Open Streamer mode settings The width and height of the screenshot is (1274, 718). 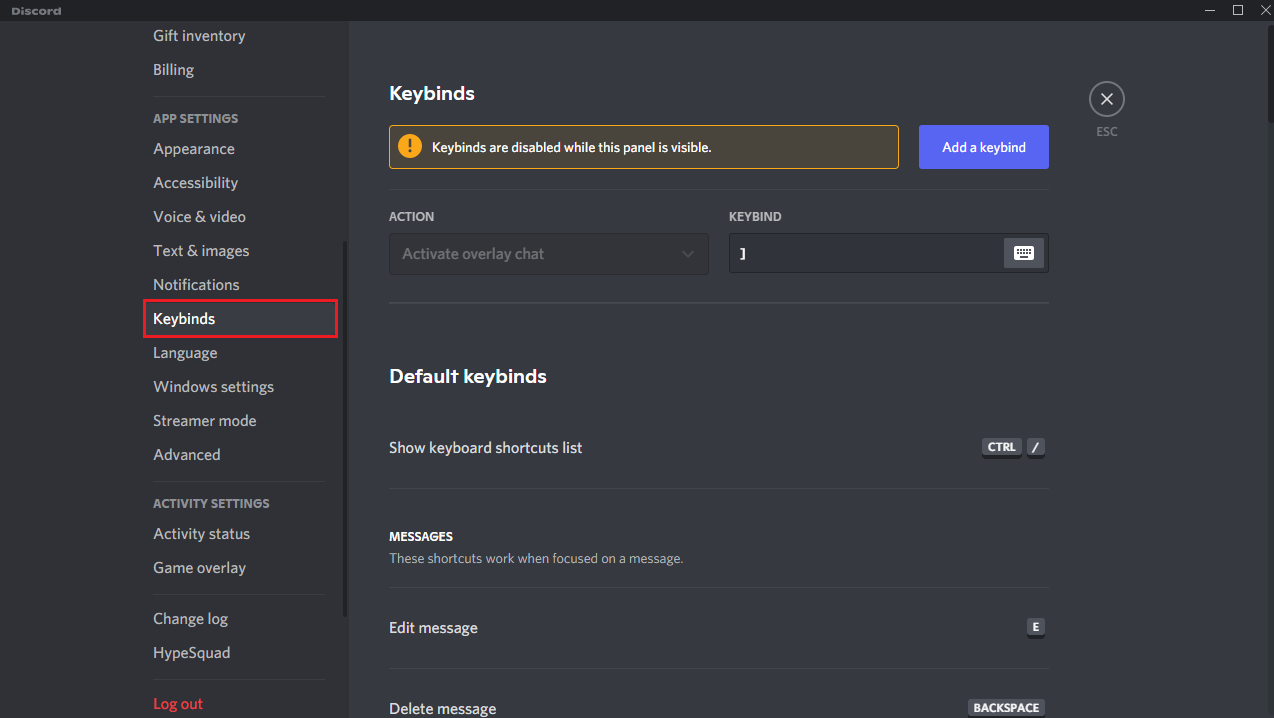(204, 420)
